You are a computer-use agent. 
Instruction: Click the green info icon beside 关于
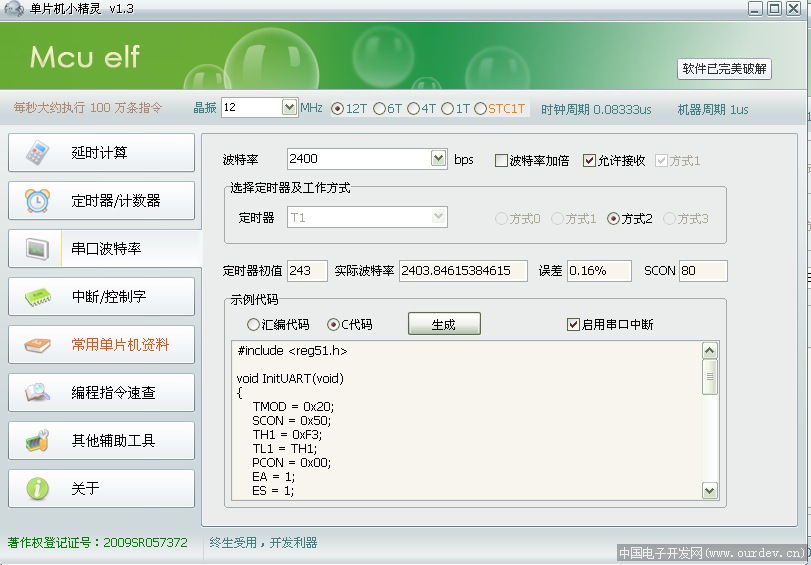(x=37, y=488)
